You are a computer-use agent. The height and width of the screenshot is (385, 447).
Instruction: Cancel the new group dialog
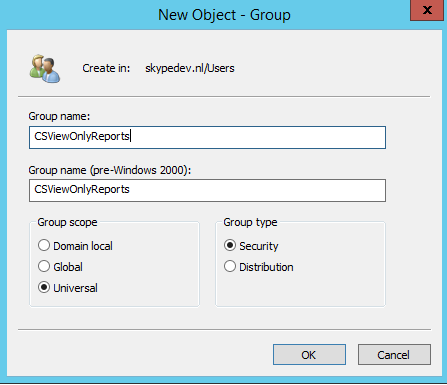(x=394, y=355)
